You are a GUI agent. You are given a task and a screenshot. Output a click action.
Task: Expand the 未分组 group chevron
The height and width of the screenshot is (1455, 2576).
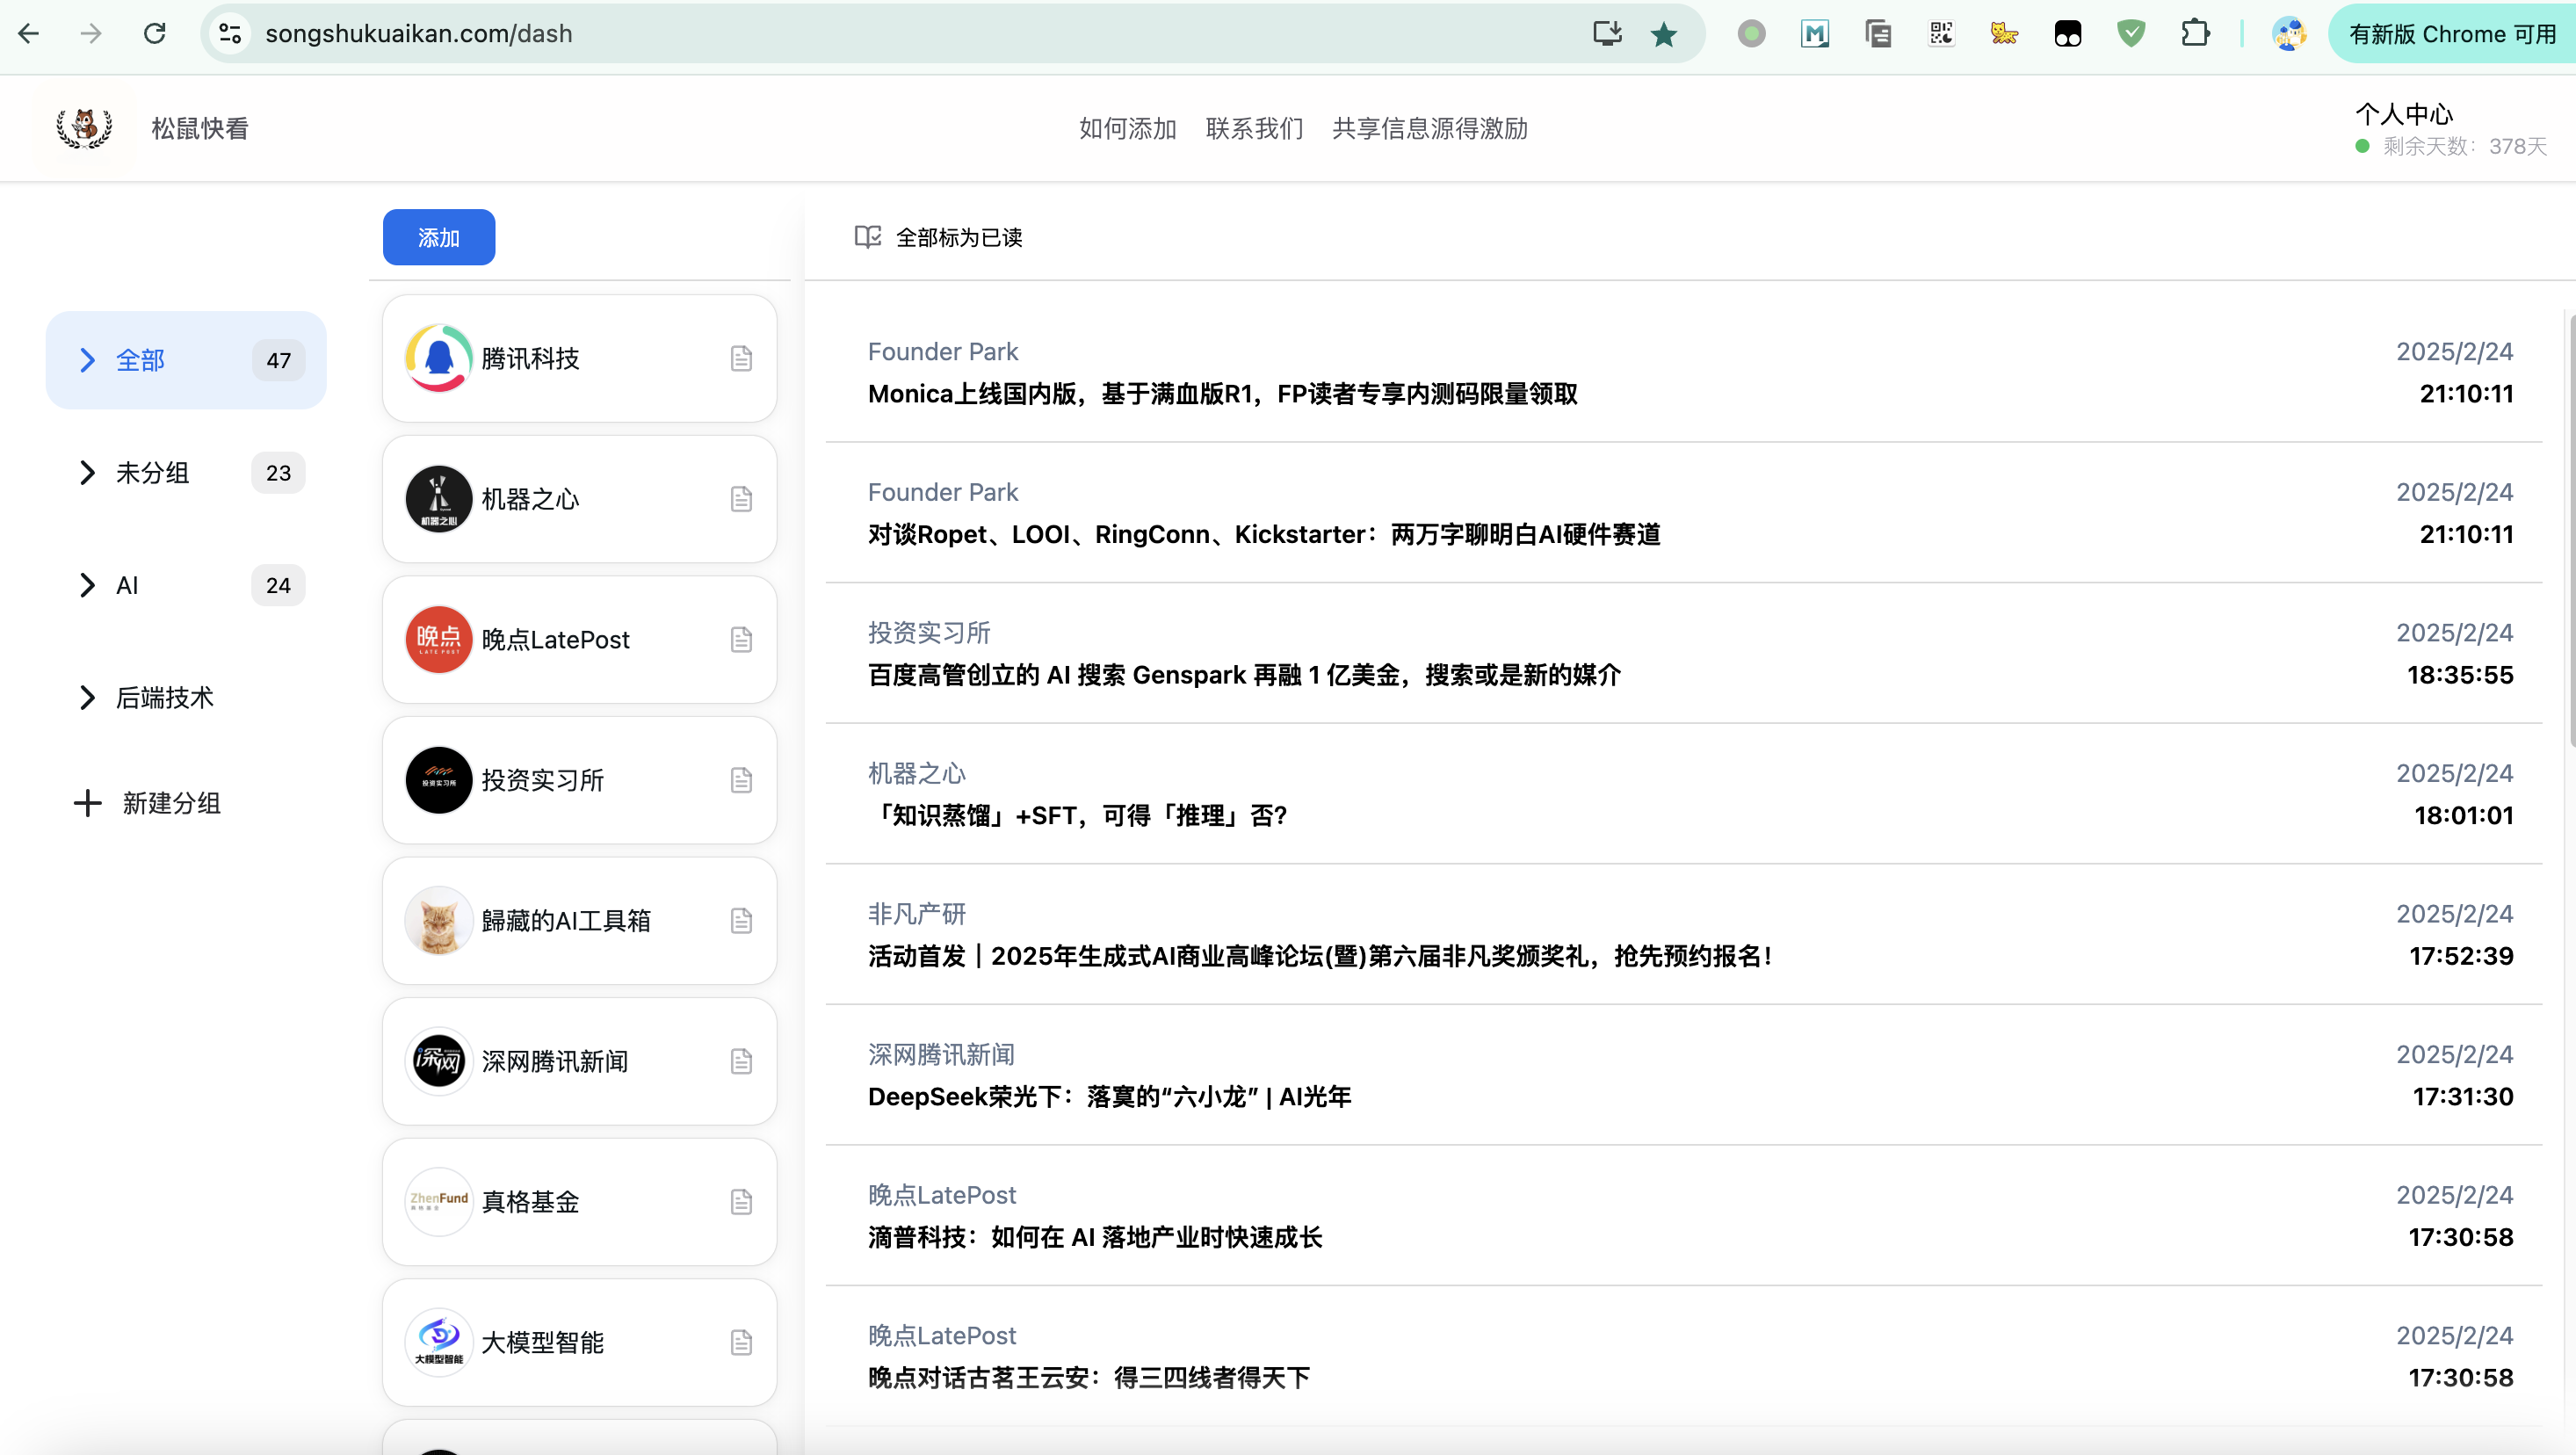[88, 473]
